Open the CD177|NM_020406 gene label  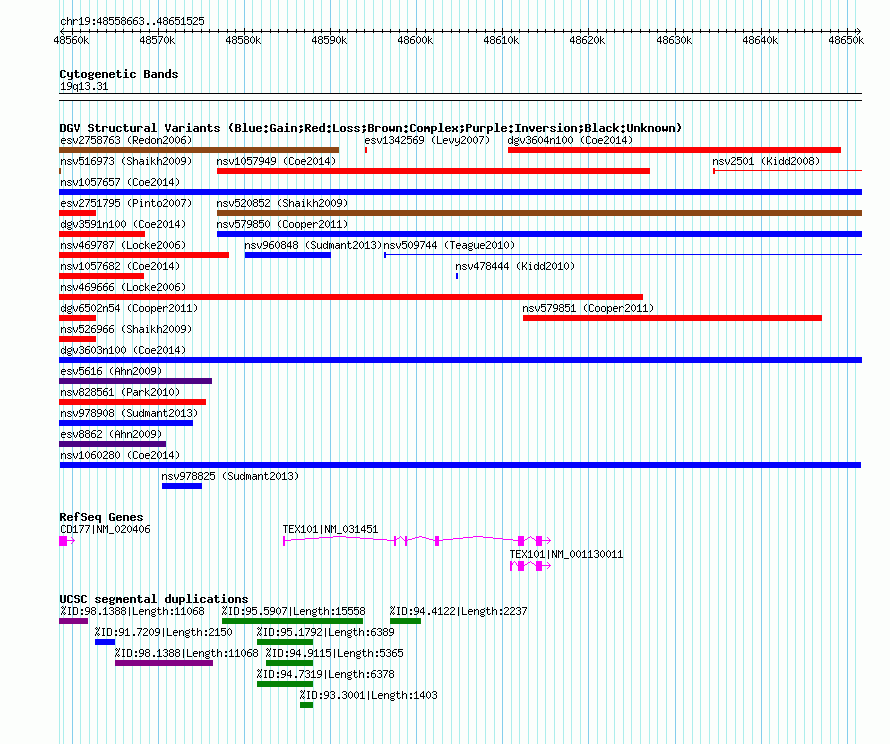coord(105,529)
